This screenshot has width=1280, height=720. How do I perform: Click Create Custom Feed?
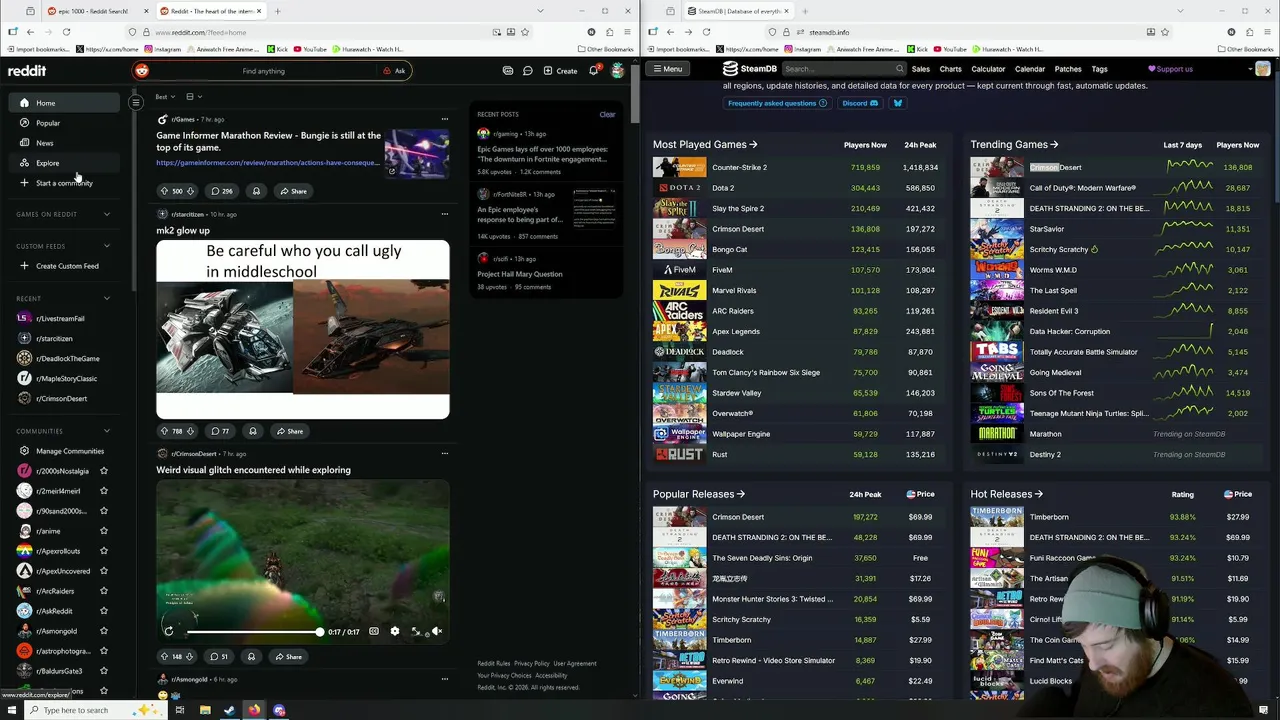(x=66, y=266)
